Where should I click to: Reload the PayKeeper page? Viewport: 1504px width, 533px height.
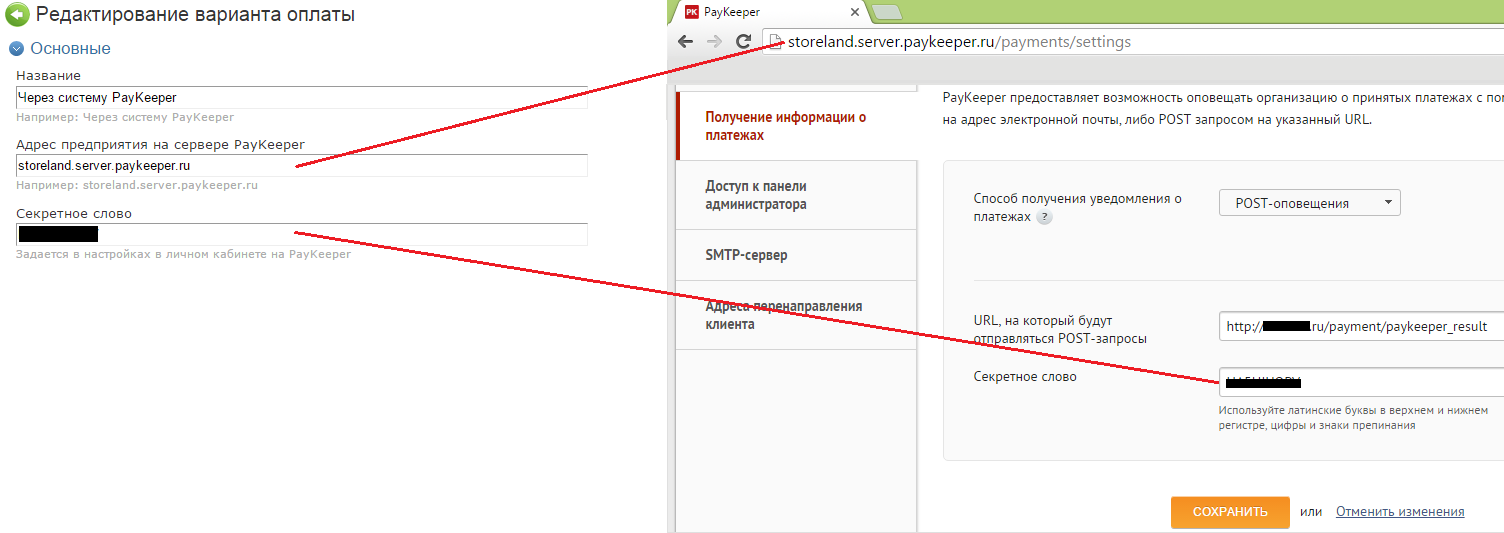pyautogui.click(x=743, y=42)
